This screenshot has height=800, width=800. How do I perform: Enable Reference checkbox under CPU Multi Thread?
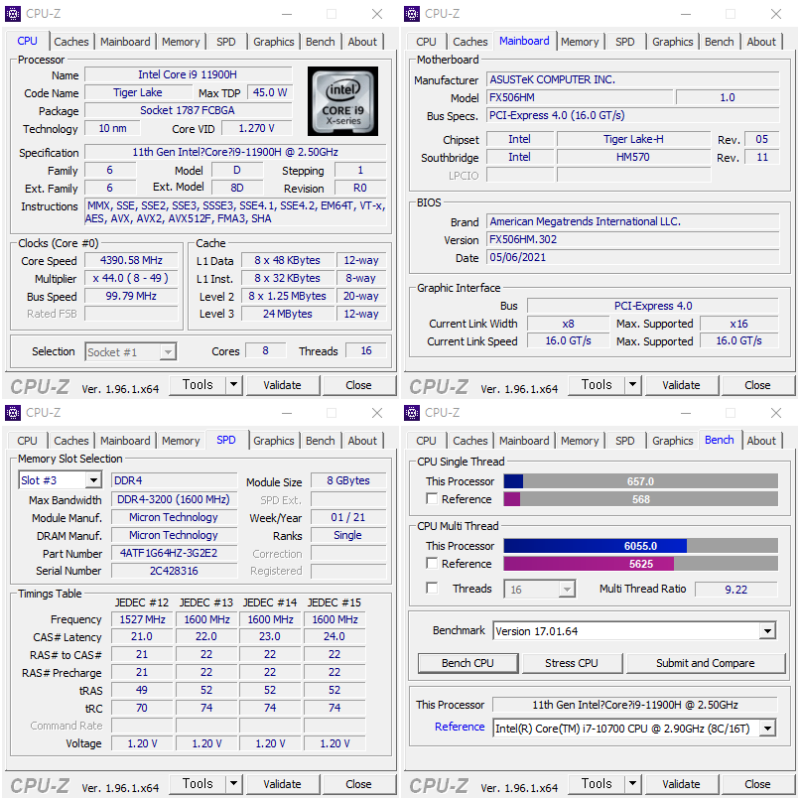(432, 563)
